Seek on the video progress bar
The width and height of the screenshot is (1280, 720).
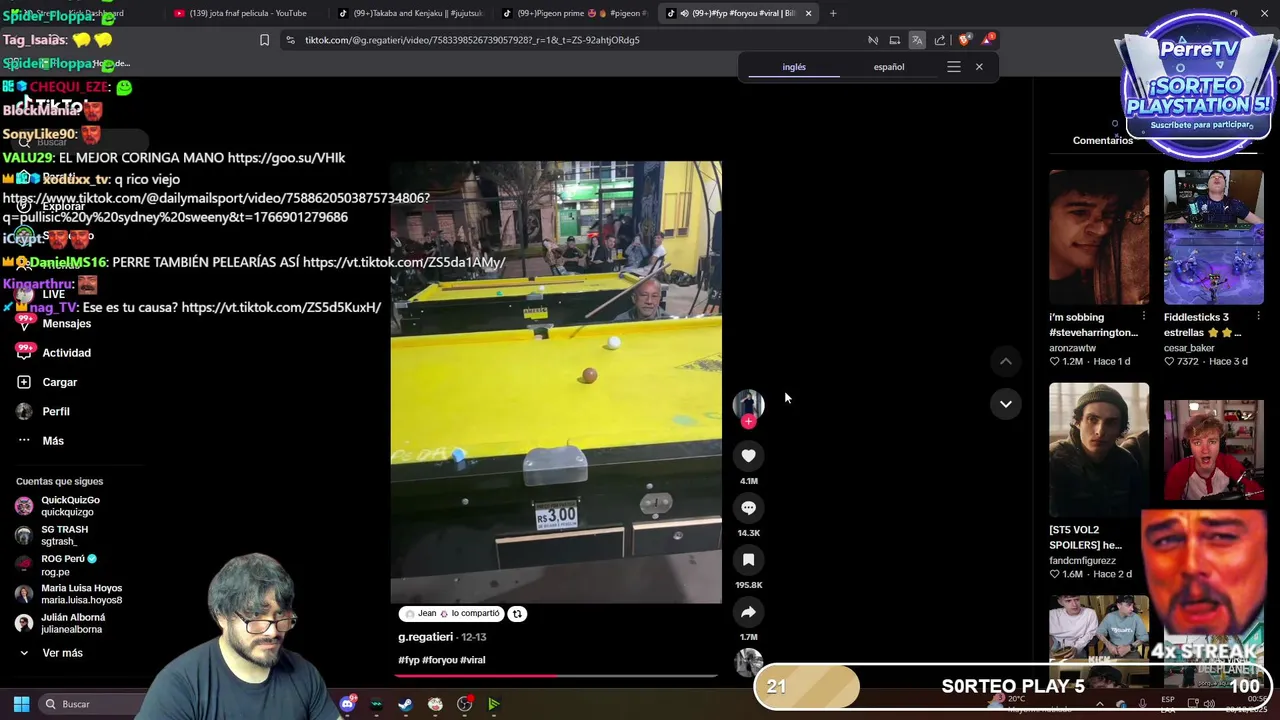pyautogui.click(x=556, y=676)
